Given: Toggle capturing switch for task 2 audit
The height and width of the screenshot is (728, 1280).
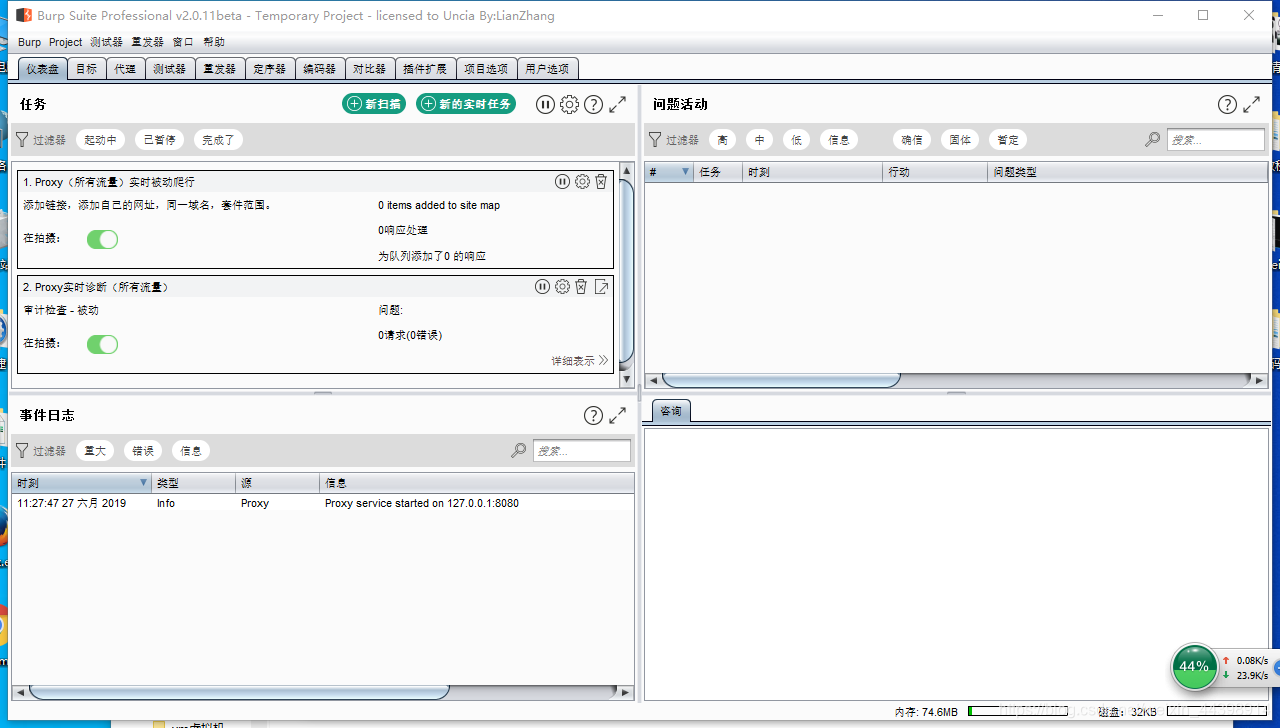Looking at the screenshot, I should click(102, 344).
